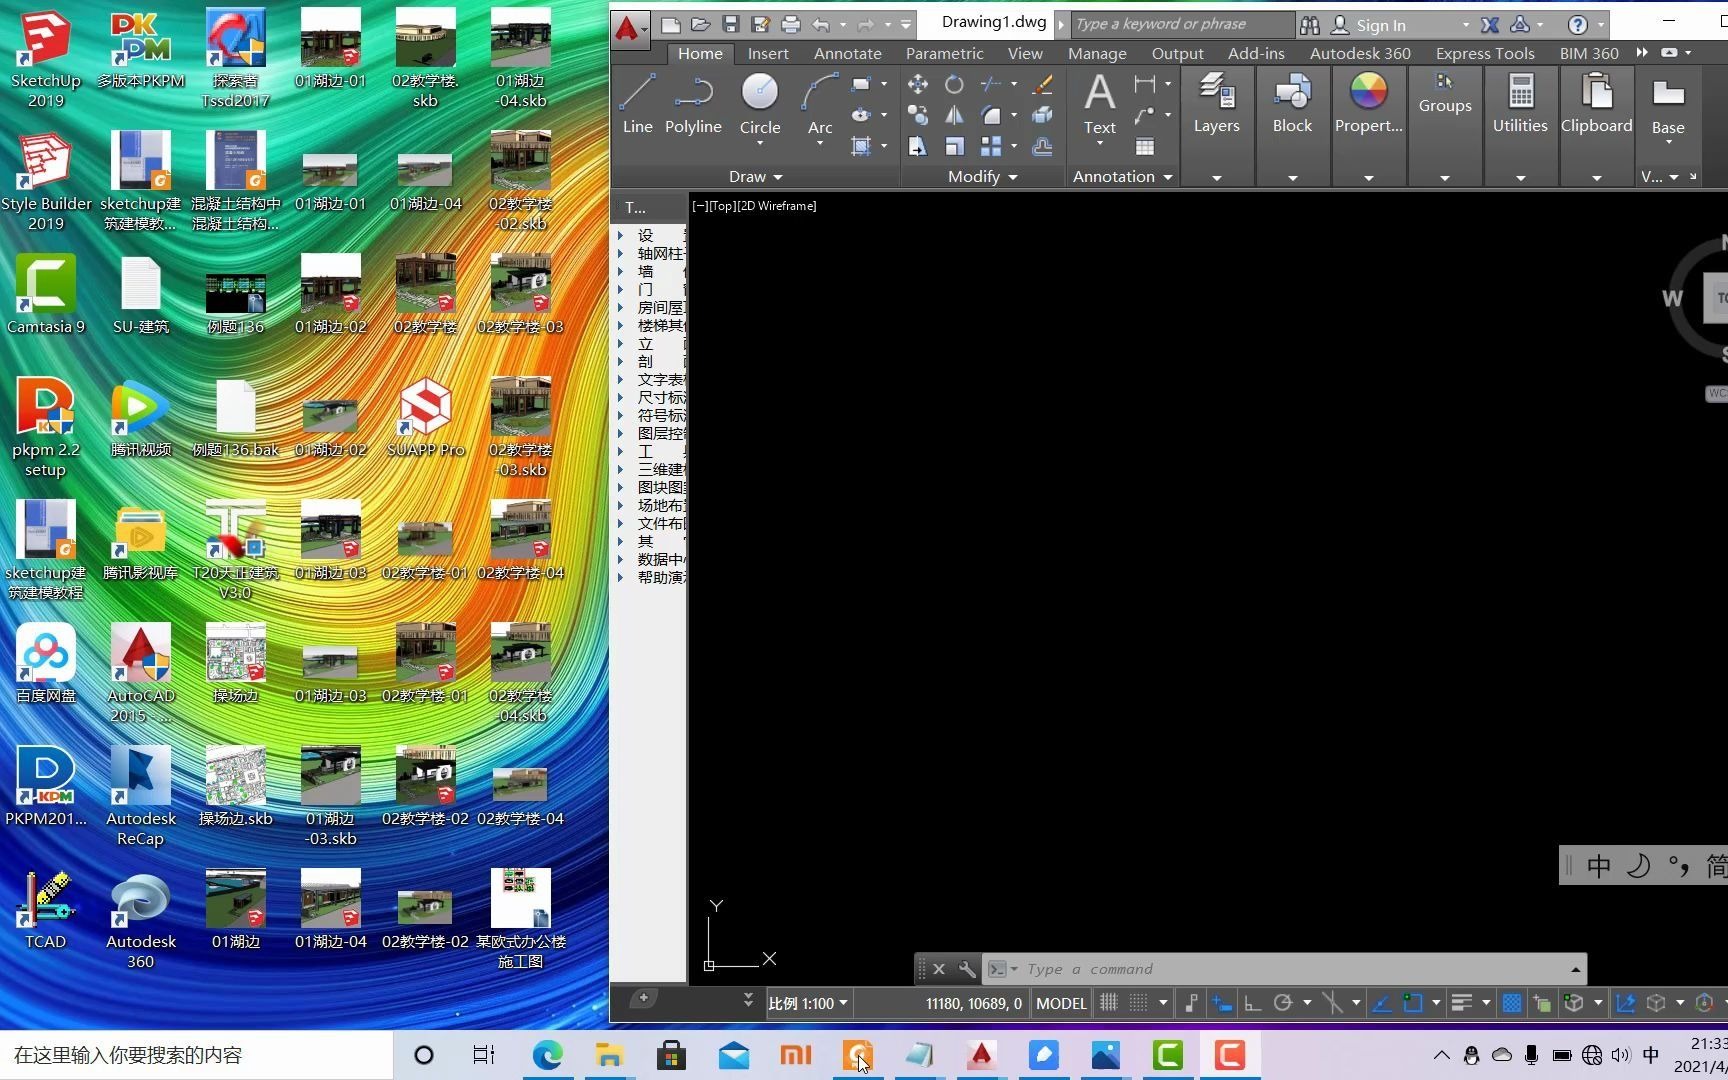Click the Save icon in Quick Access toolbar

pos(731,24)
